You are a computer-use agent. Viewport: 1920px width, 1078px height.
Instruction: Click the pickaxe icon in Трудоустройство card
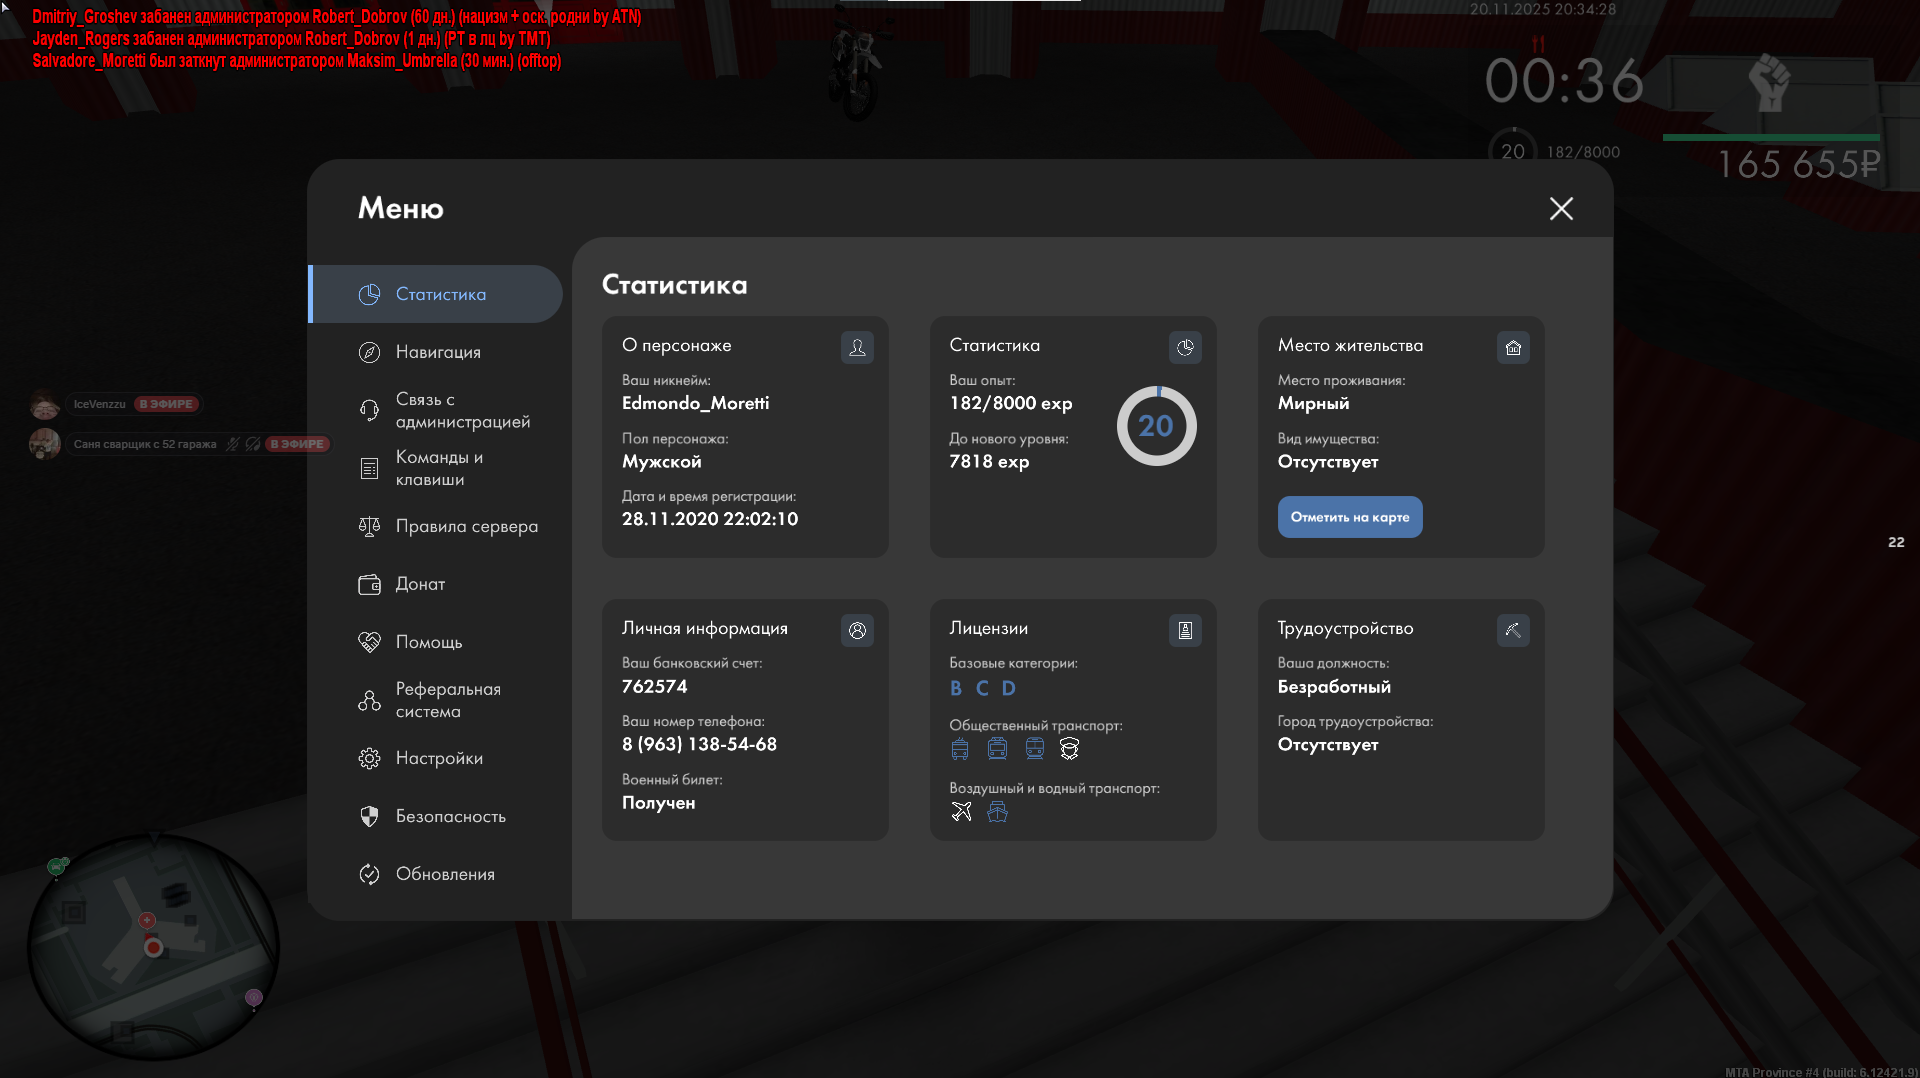pos(1513,630)
